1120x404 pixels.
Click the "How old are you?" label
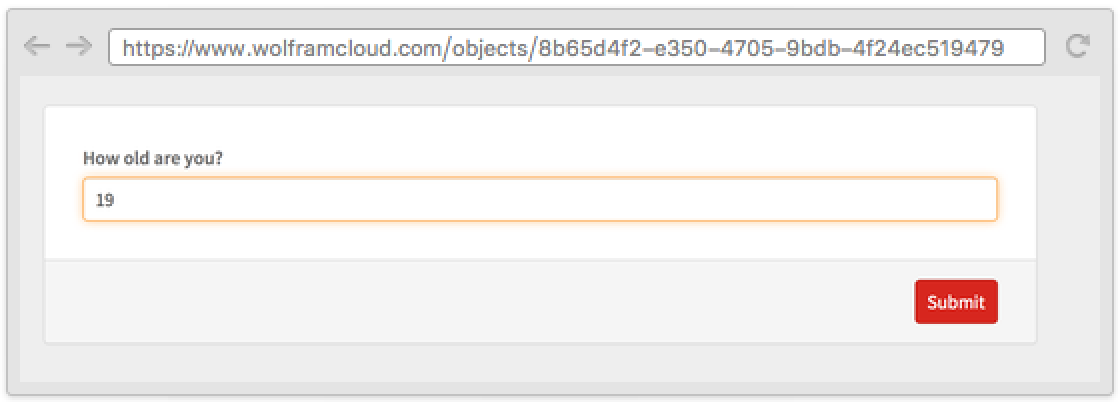(152, 158)
